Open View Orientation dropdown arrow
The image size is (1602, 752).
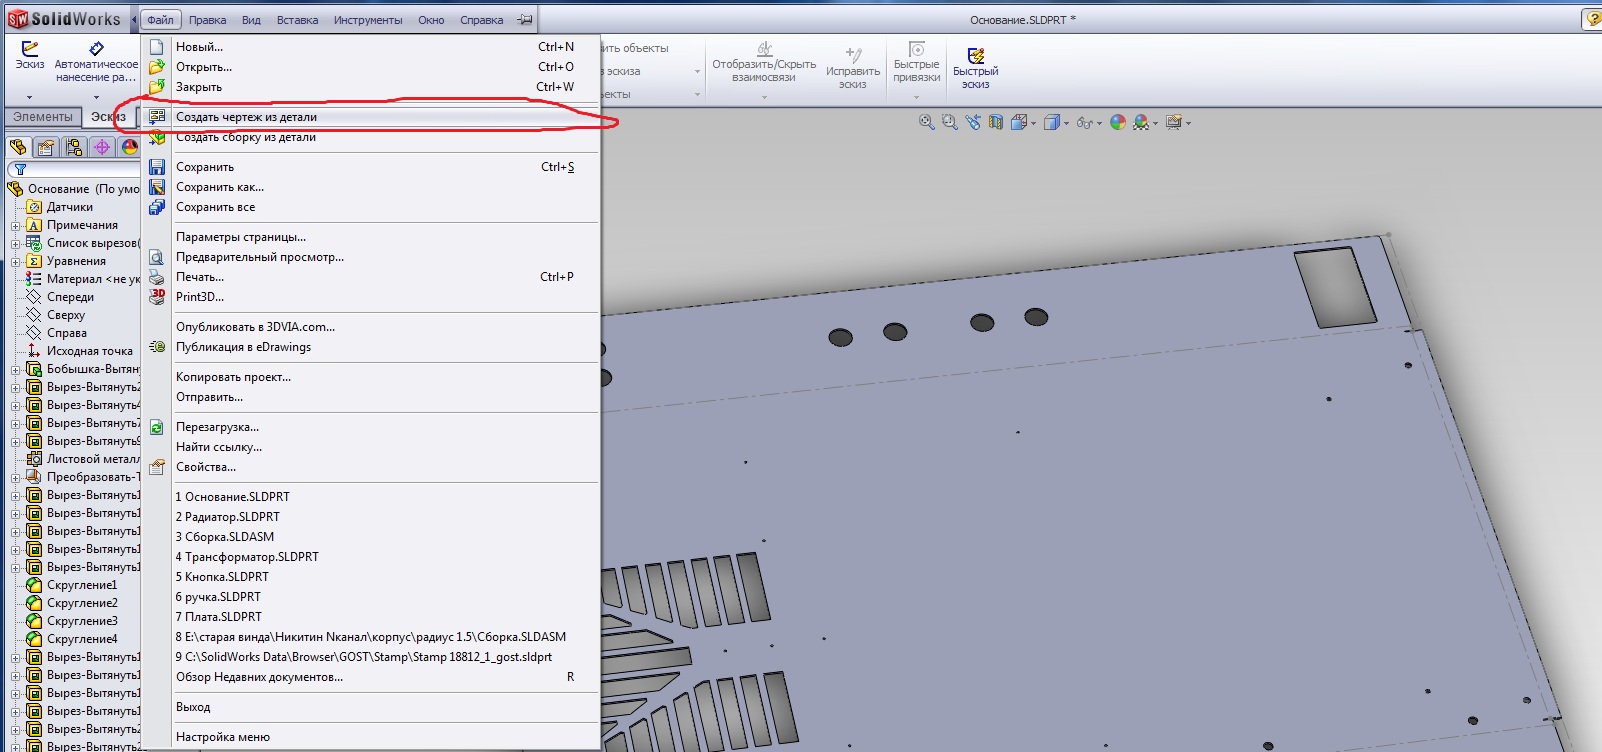click(x=1033, y=123)
